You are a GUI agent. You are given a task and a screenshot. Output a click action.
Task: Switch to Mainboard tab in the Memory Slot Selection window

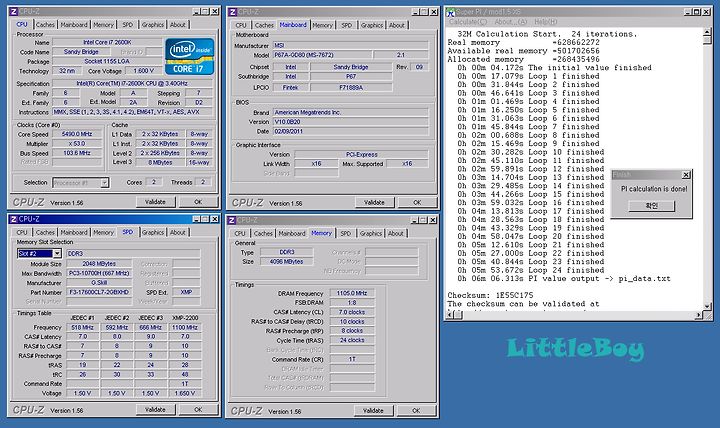[x=73, y=232]
